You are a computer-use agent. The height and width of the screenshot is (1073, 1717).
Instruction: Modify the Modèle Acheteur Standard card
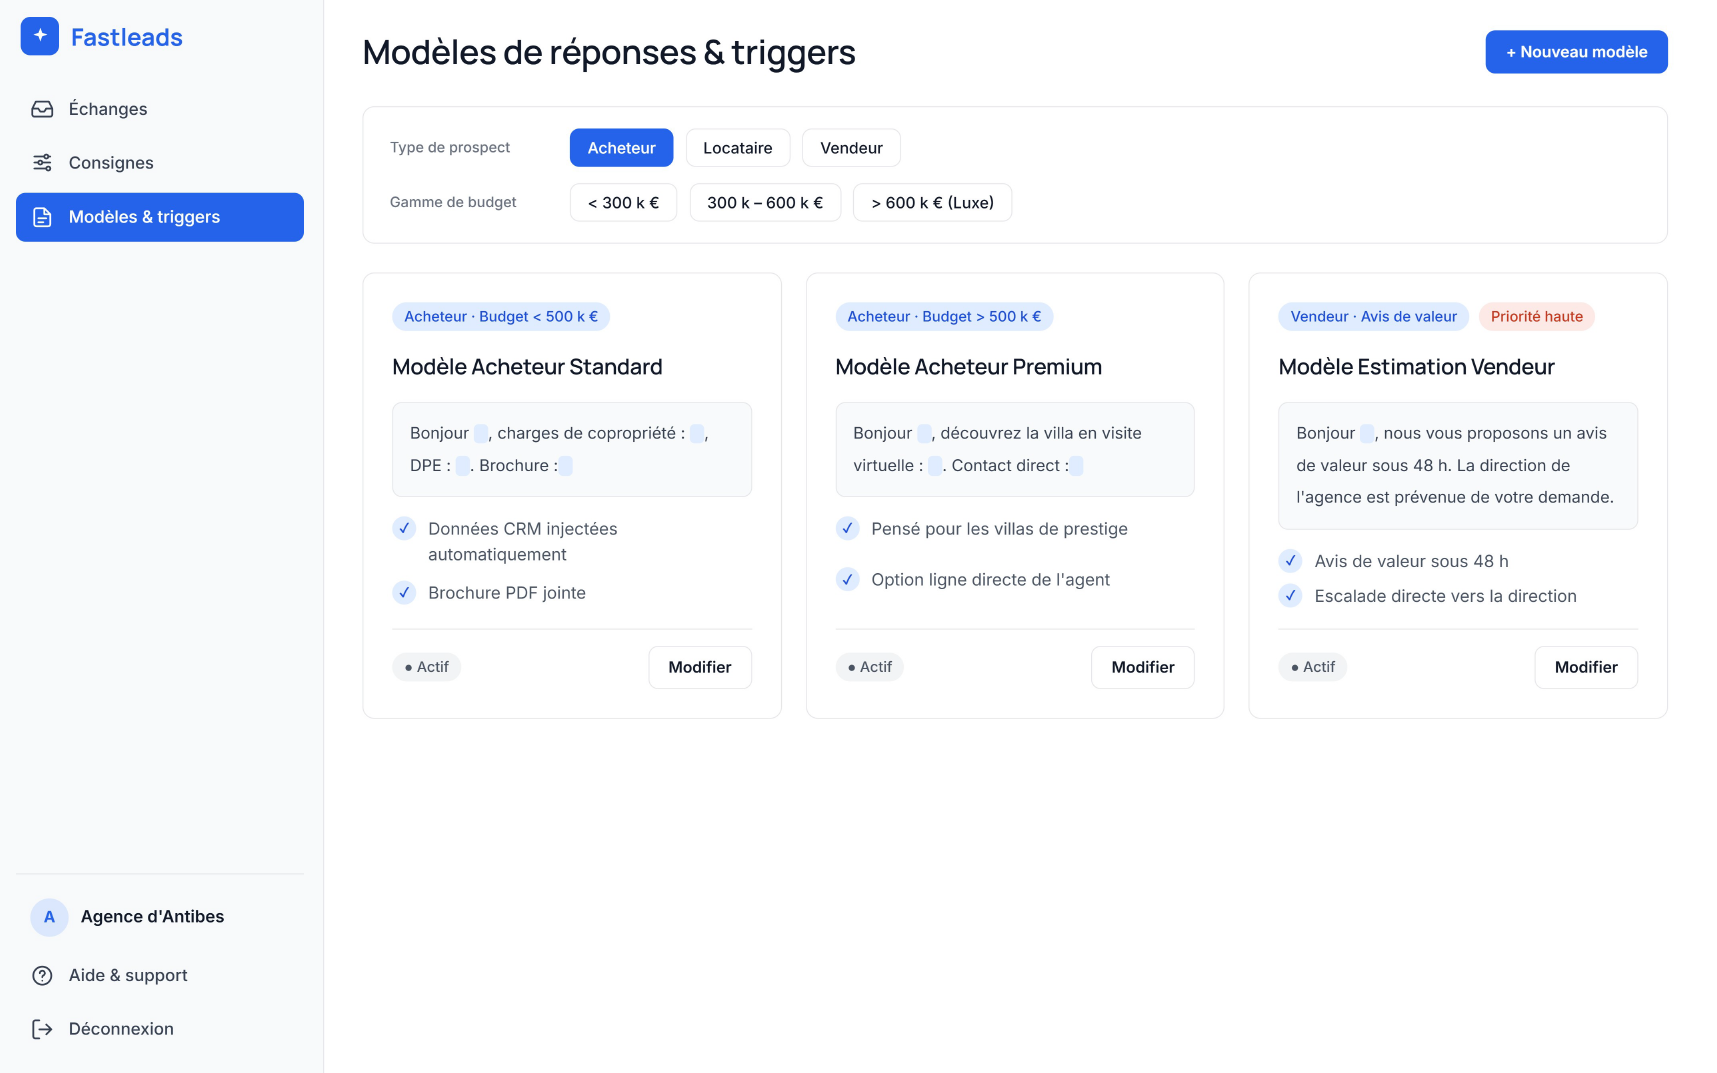tap(700, 667)
